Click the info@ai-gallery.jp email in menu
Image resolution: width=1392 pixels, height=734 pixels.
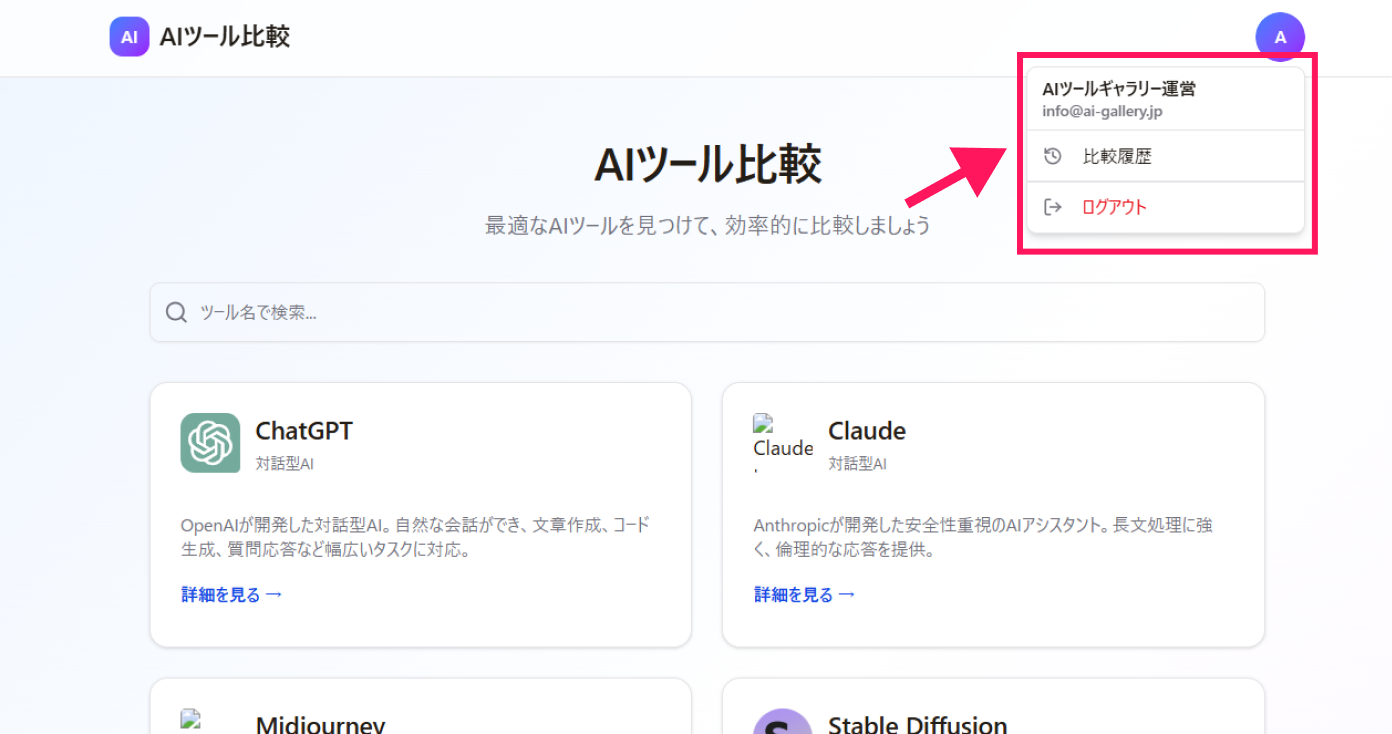pos(1101,111)
